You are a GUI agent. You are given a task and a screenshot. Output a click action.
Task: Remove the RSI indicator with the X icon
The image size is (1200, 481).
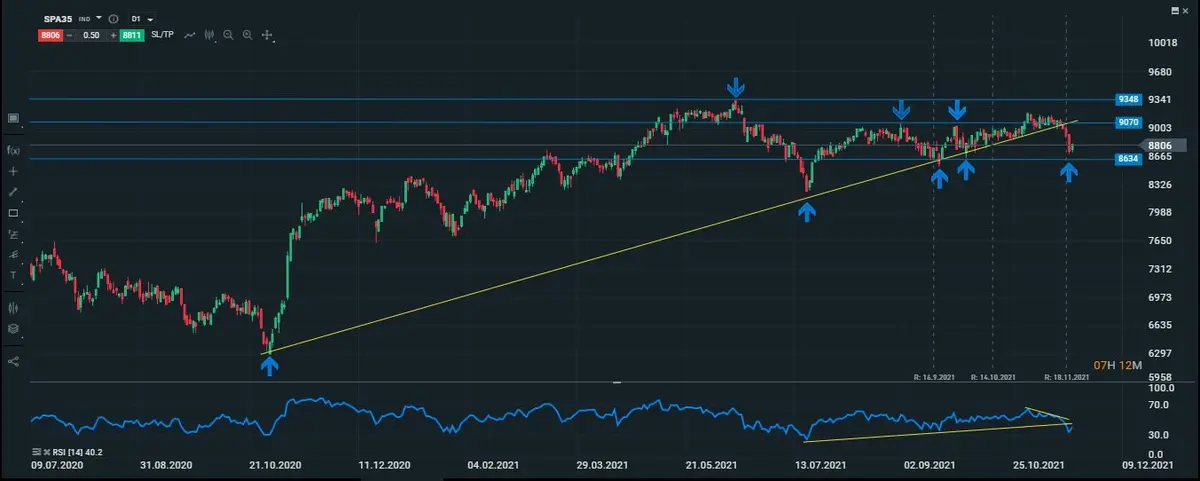[47, 452]
